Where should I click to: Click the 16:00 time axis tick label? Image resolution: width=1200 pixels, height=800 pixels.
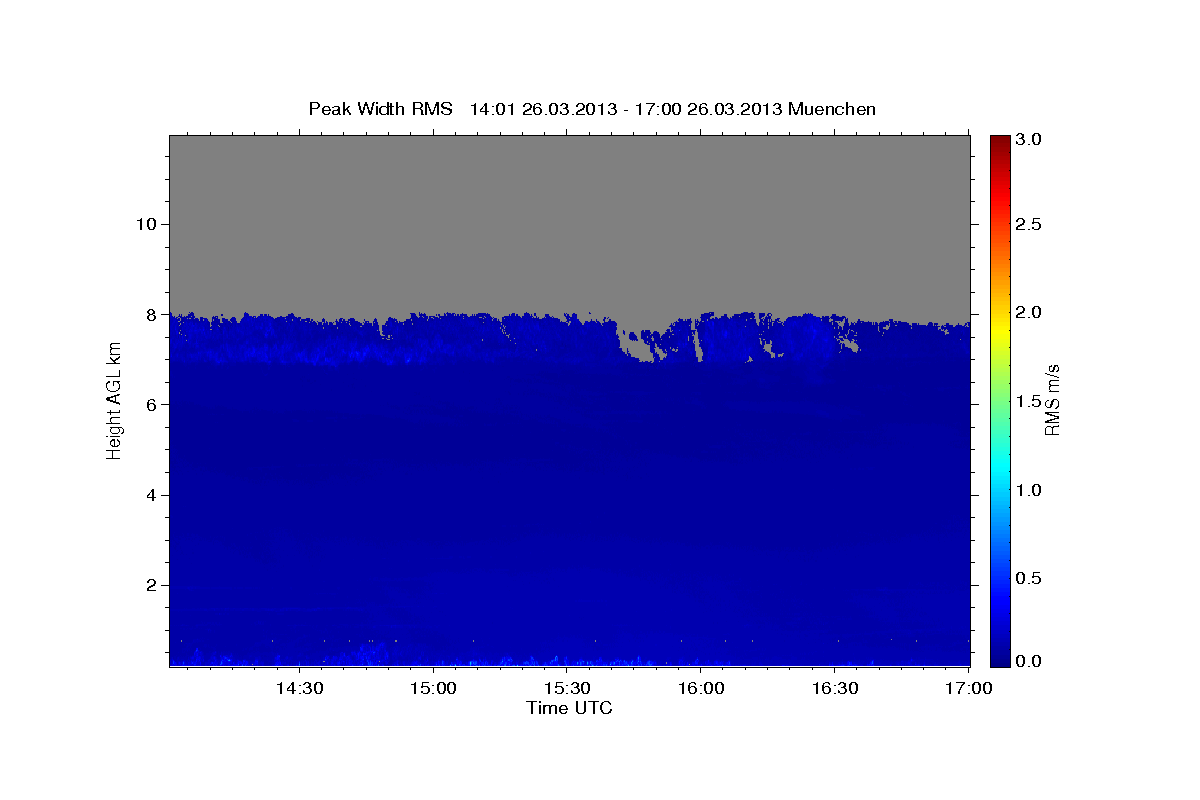700,689
